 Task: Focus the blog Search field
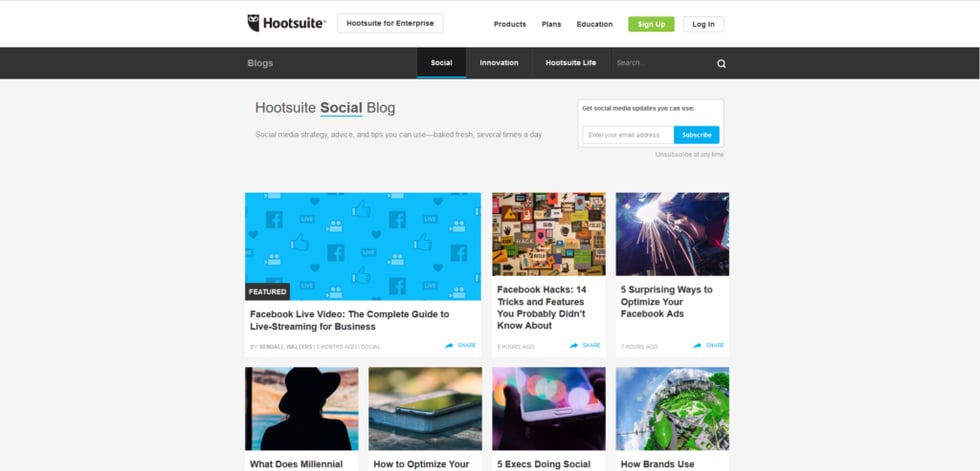tap(660, 63)
